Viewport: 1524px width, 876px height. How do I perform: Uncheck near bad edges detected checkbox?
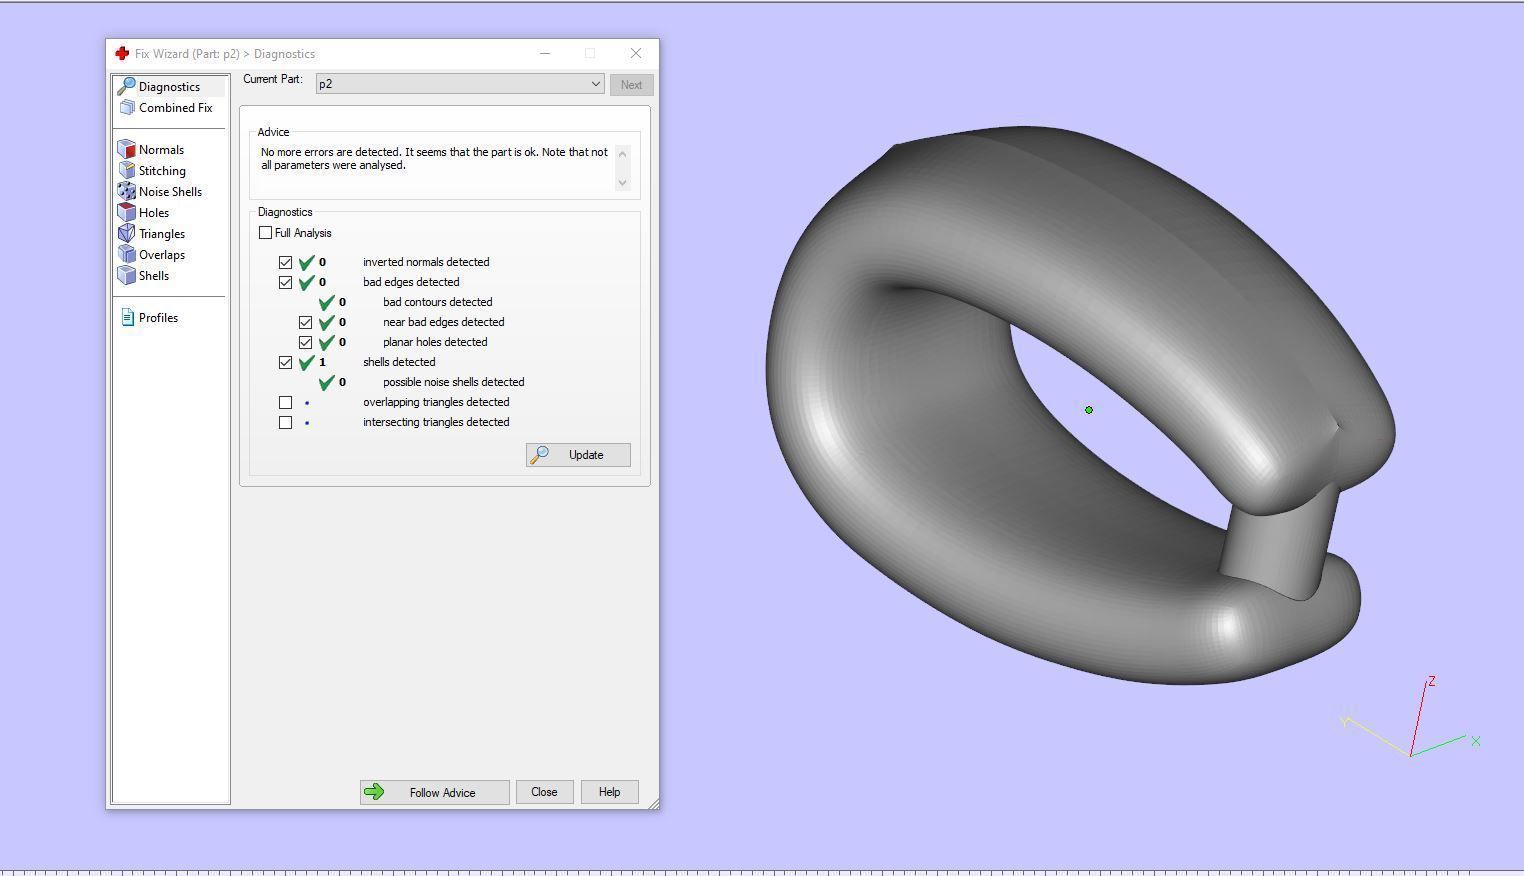click(x=306, y=322)
